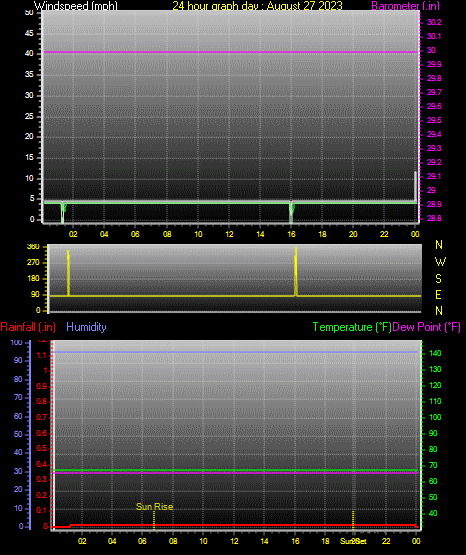Select the magenta Dew Point (°F) label
The height and width of the screenshot is (555, 466).
[427, 327]
